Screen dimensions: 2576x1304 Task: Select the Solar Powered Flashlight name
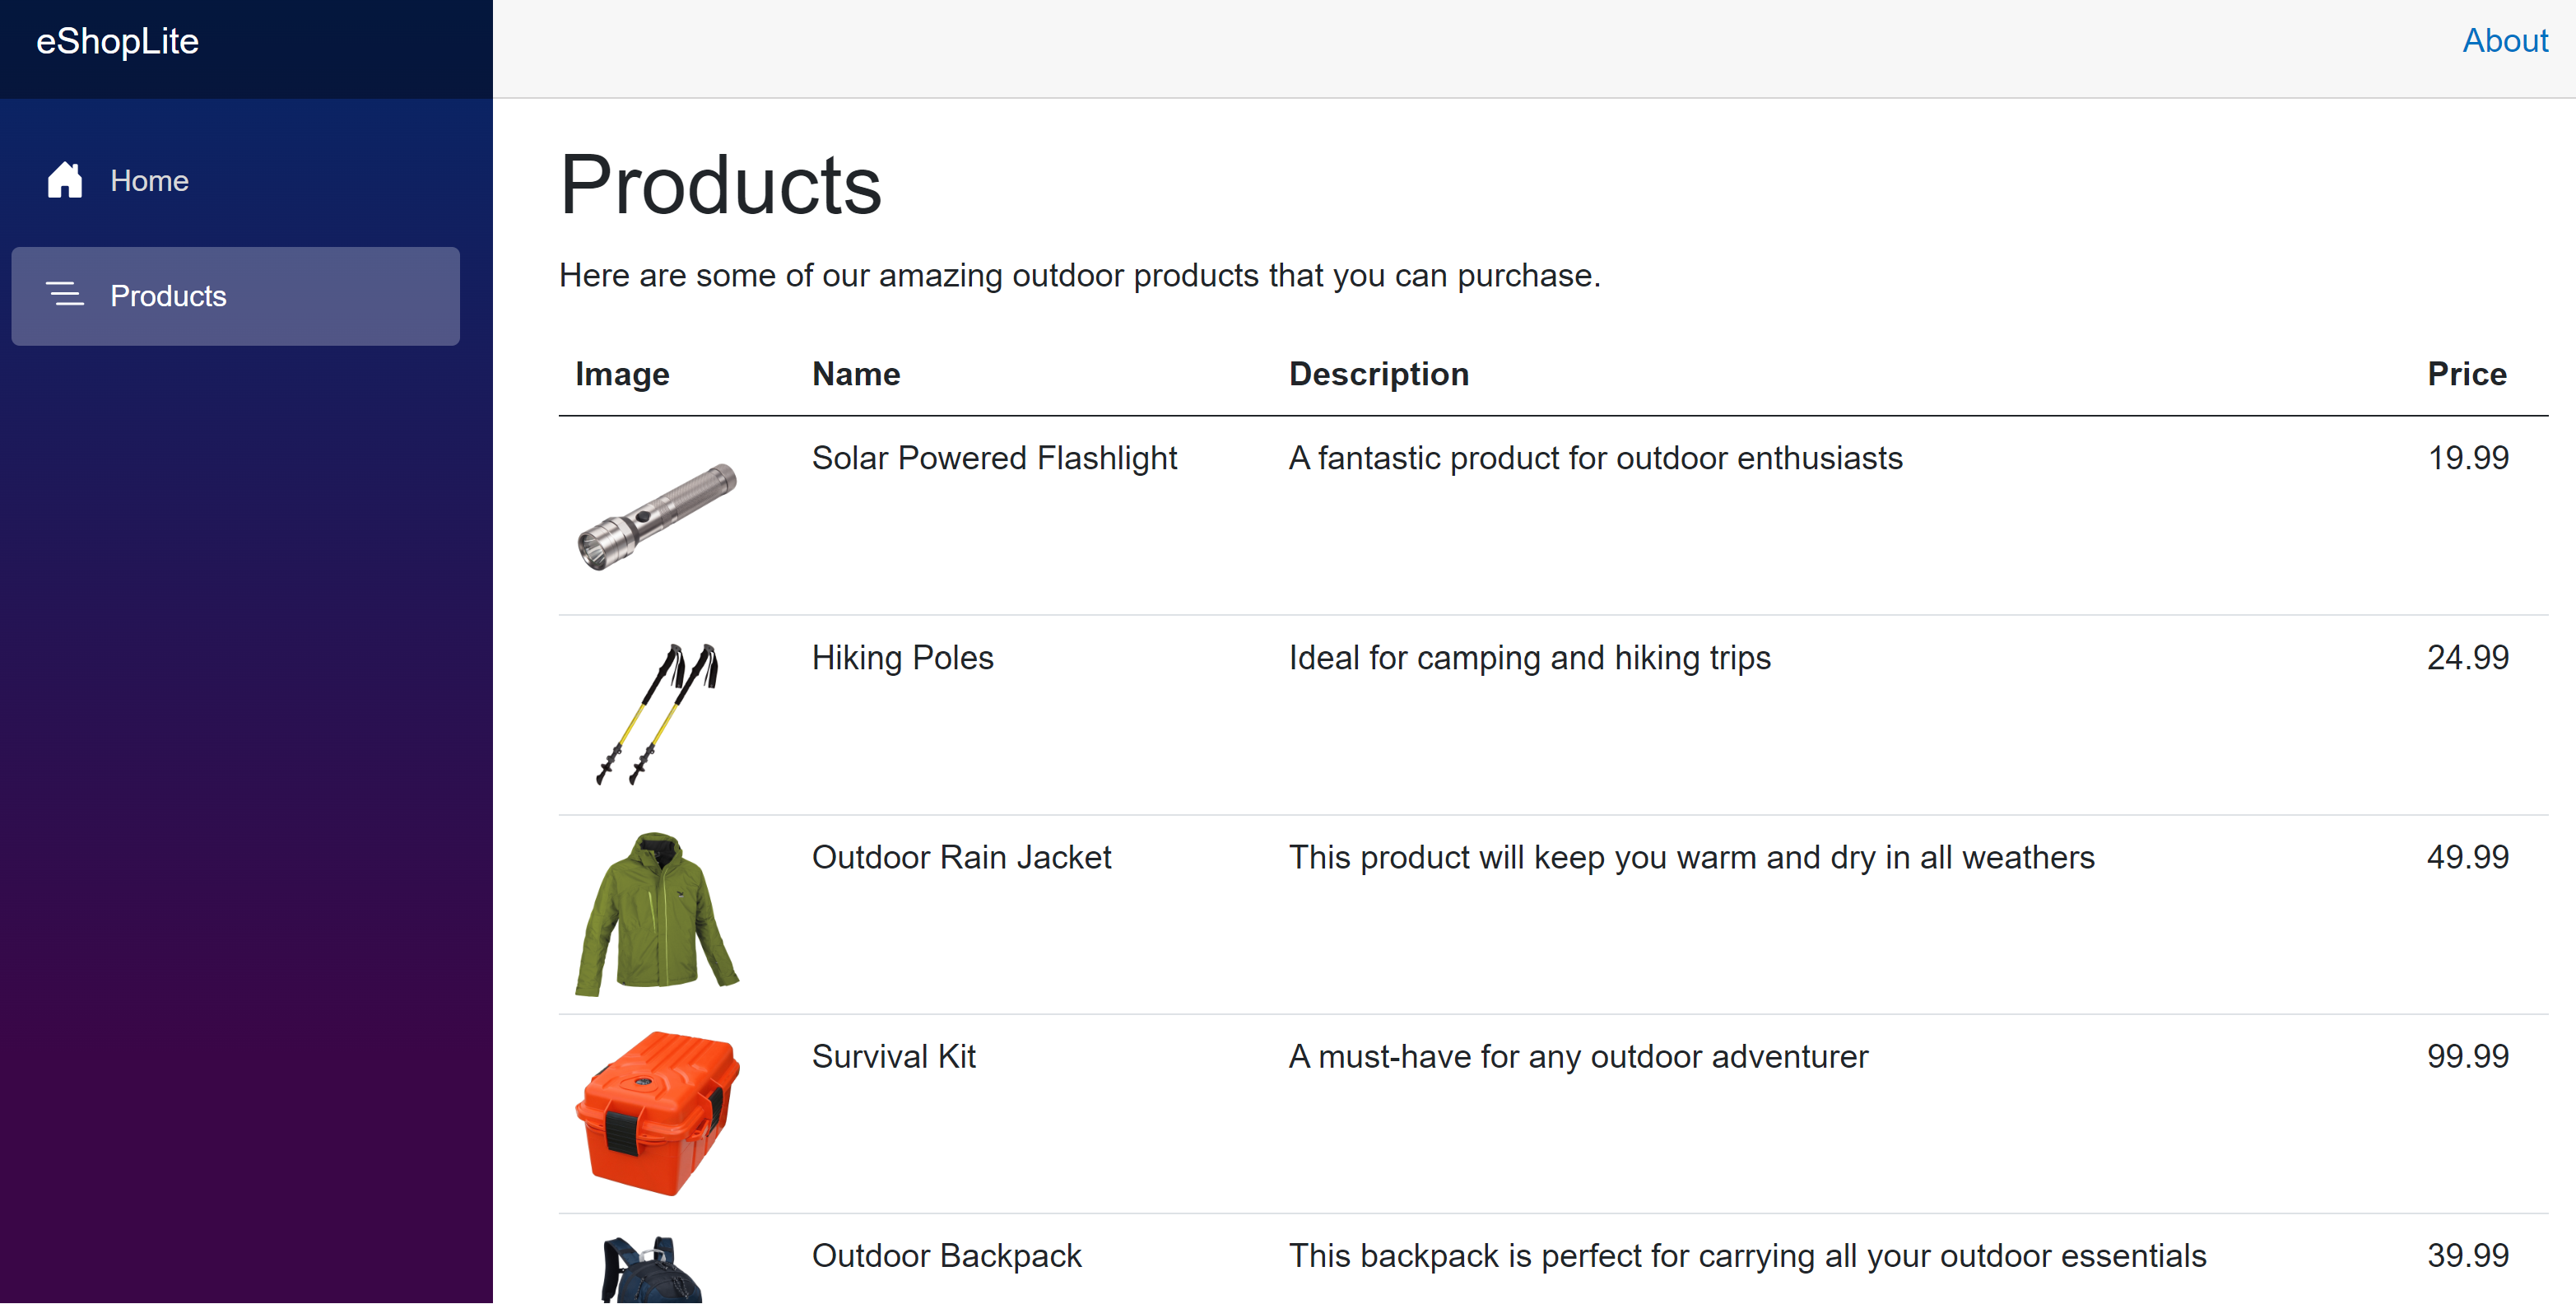coord(994,458)
